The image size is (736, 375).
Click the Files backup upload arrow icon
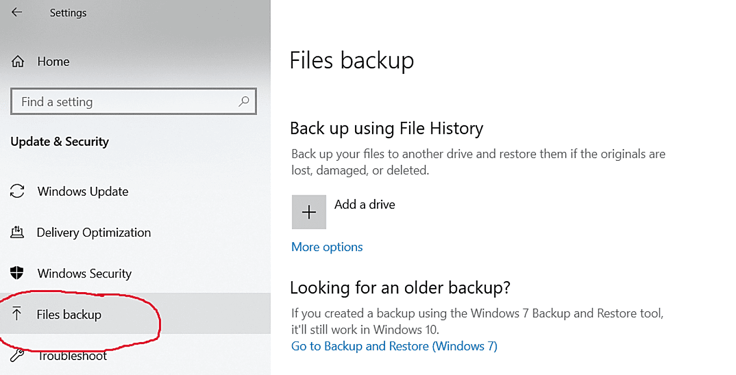(17, 314)
